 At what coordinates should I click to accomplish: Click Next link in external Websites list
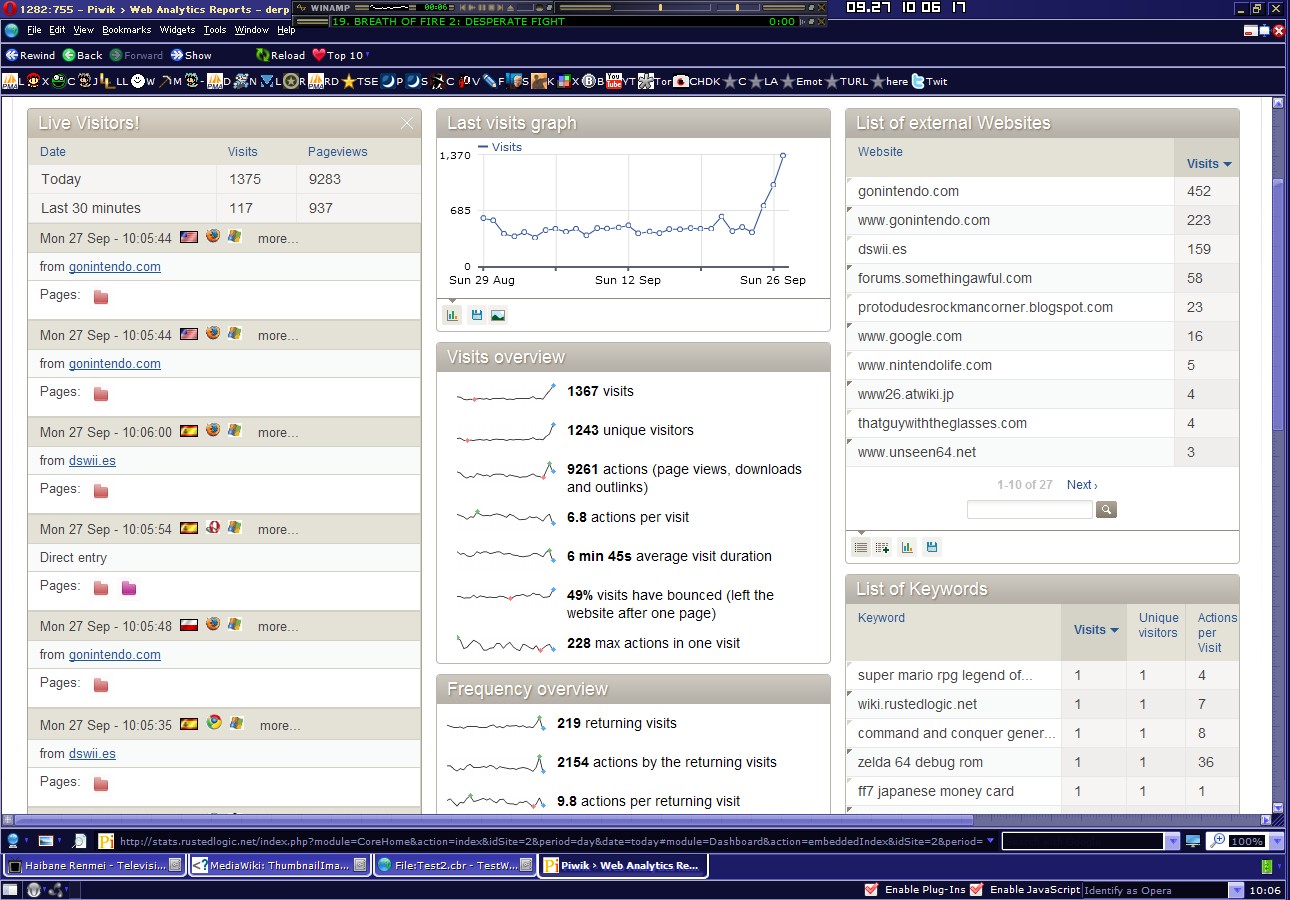click(x=1081, y=485)
